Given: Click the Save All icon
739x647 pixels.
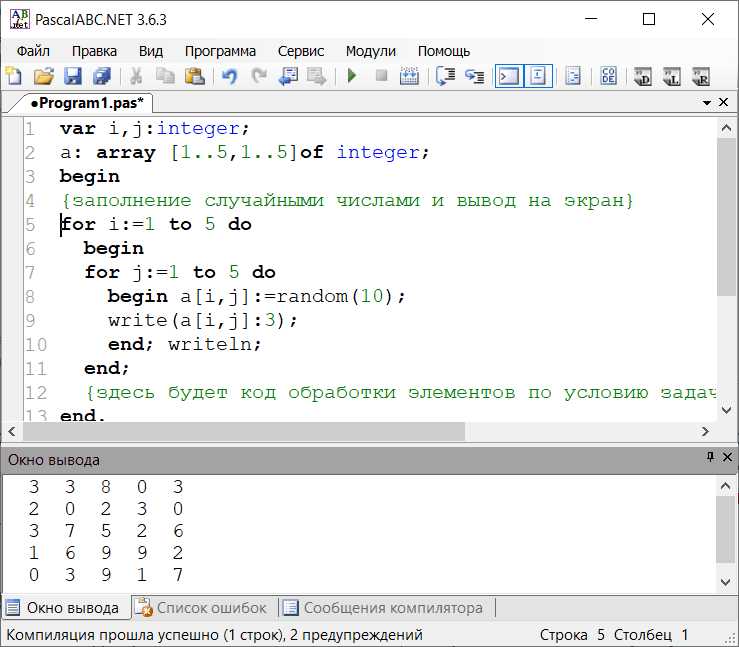Looking at the screenshot, I should click(x=102, y=76).
